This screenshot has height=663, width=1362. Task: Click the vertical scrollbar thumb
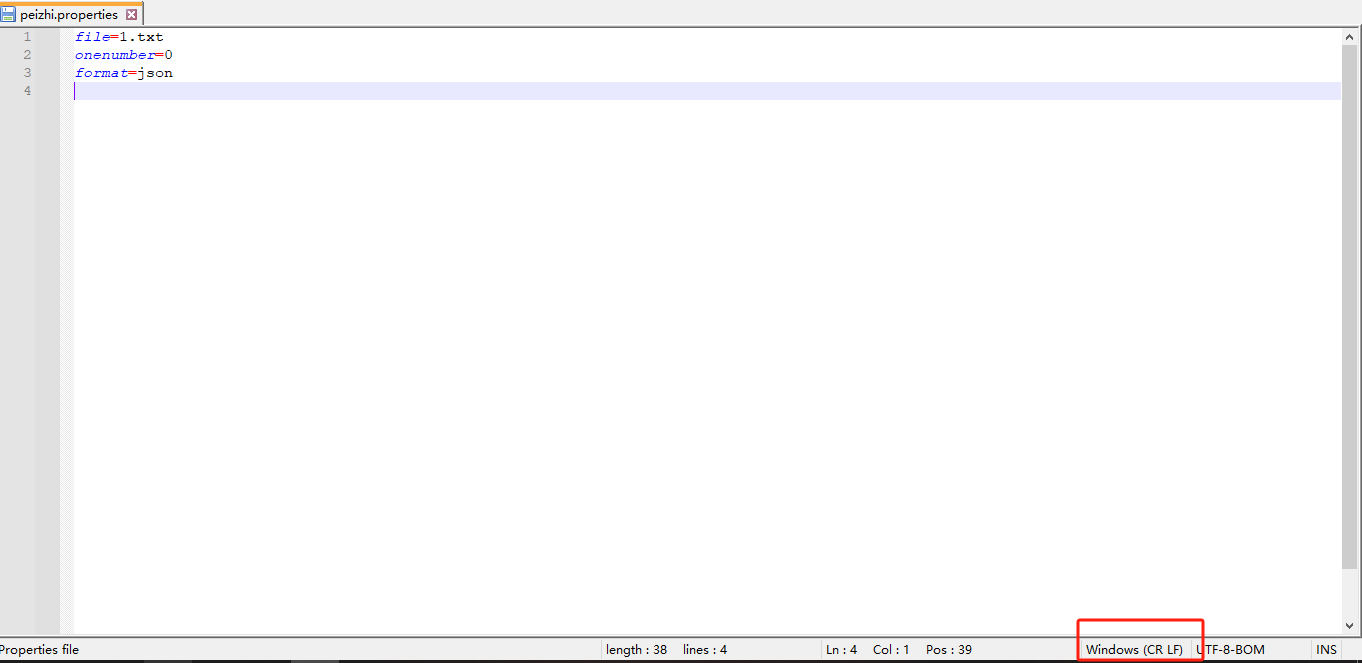tap(1350, 309)
